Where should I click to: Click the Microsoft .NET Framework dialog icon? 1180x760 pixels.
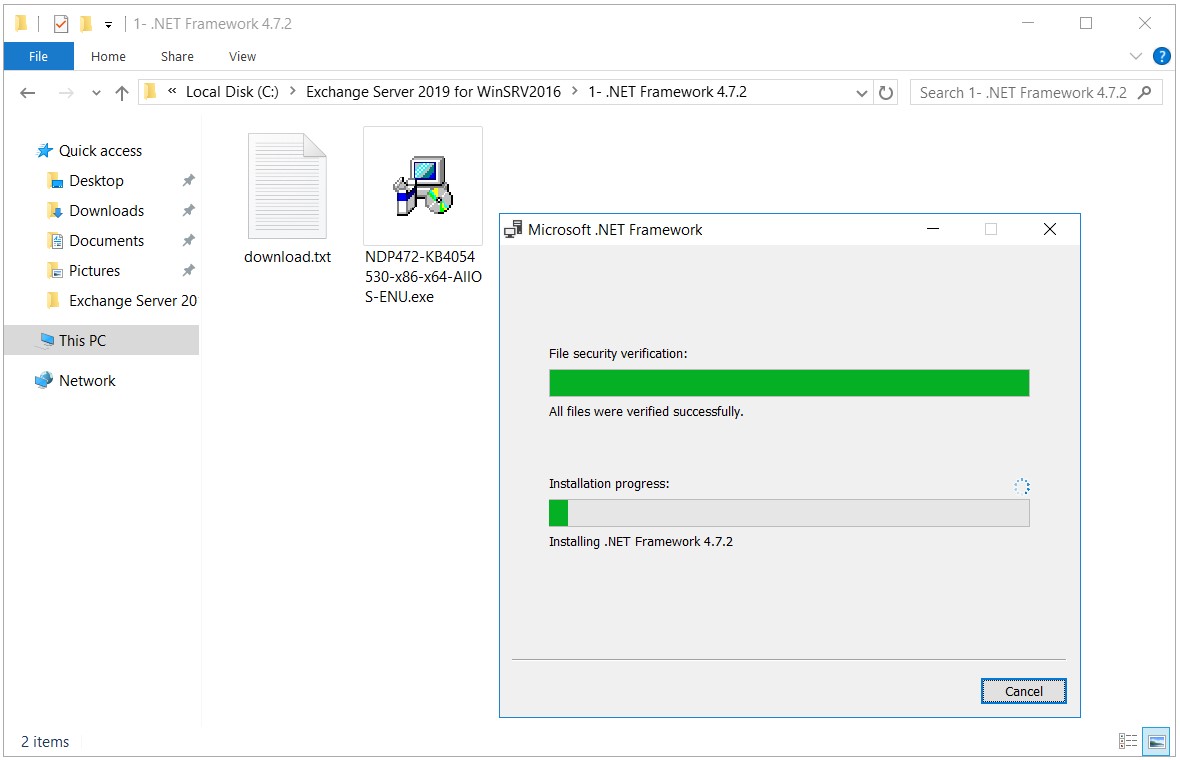(513, 230)
